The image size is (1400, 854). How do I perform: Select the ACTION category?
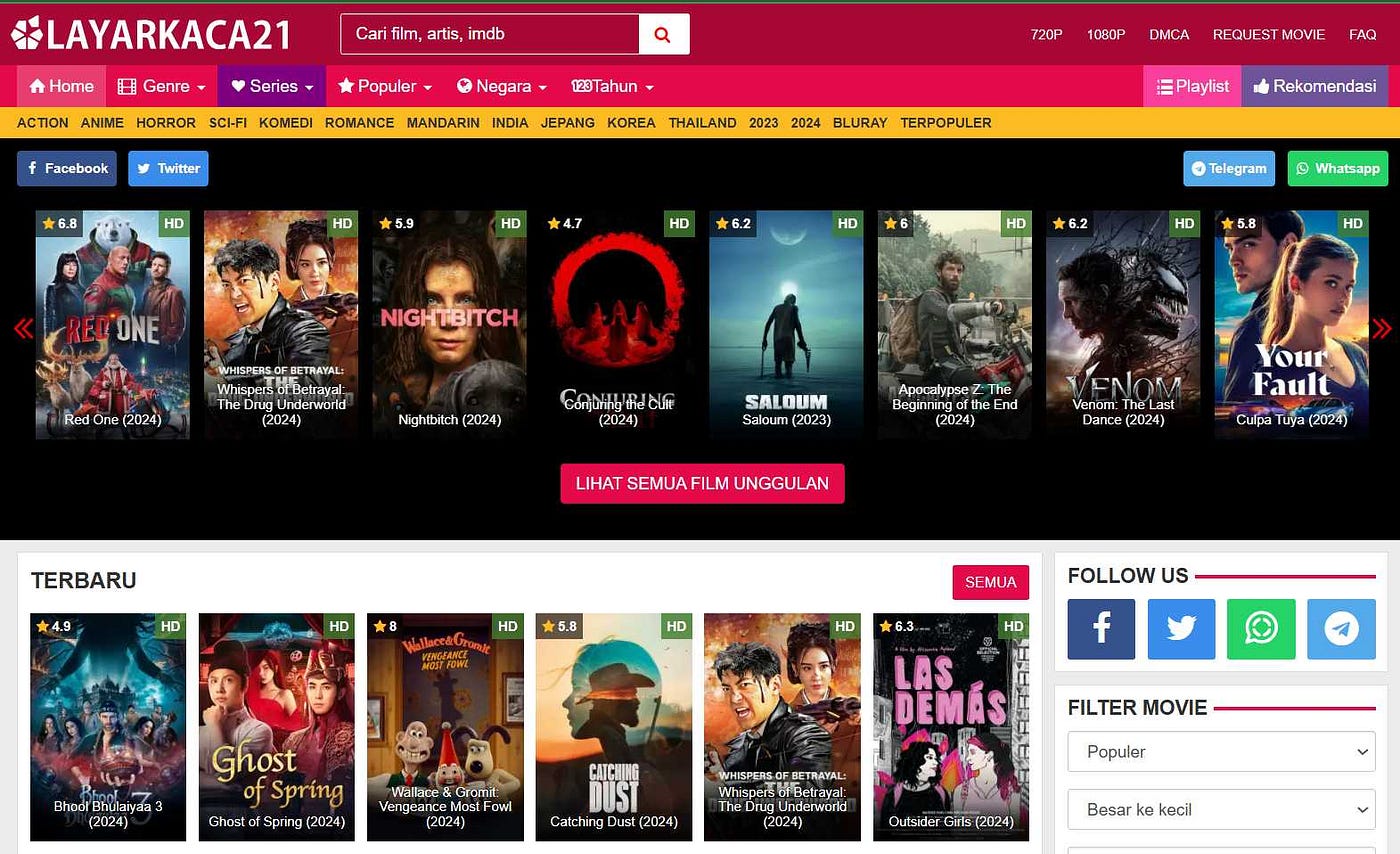[x=43, y=123]
